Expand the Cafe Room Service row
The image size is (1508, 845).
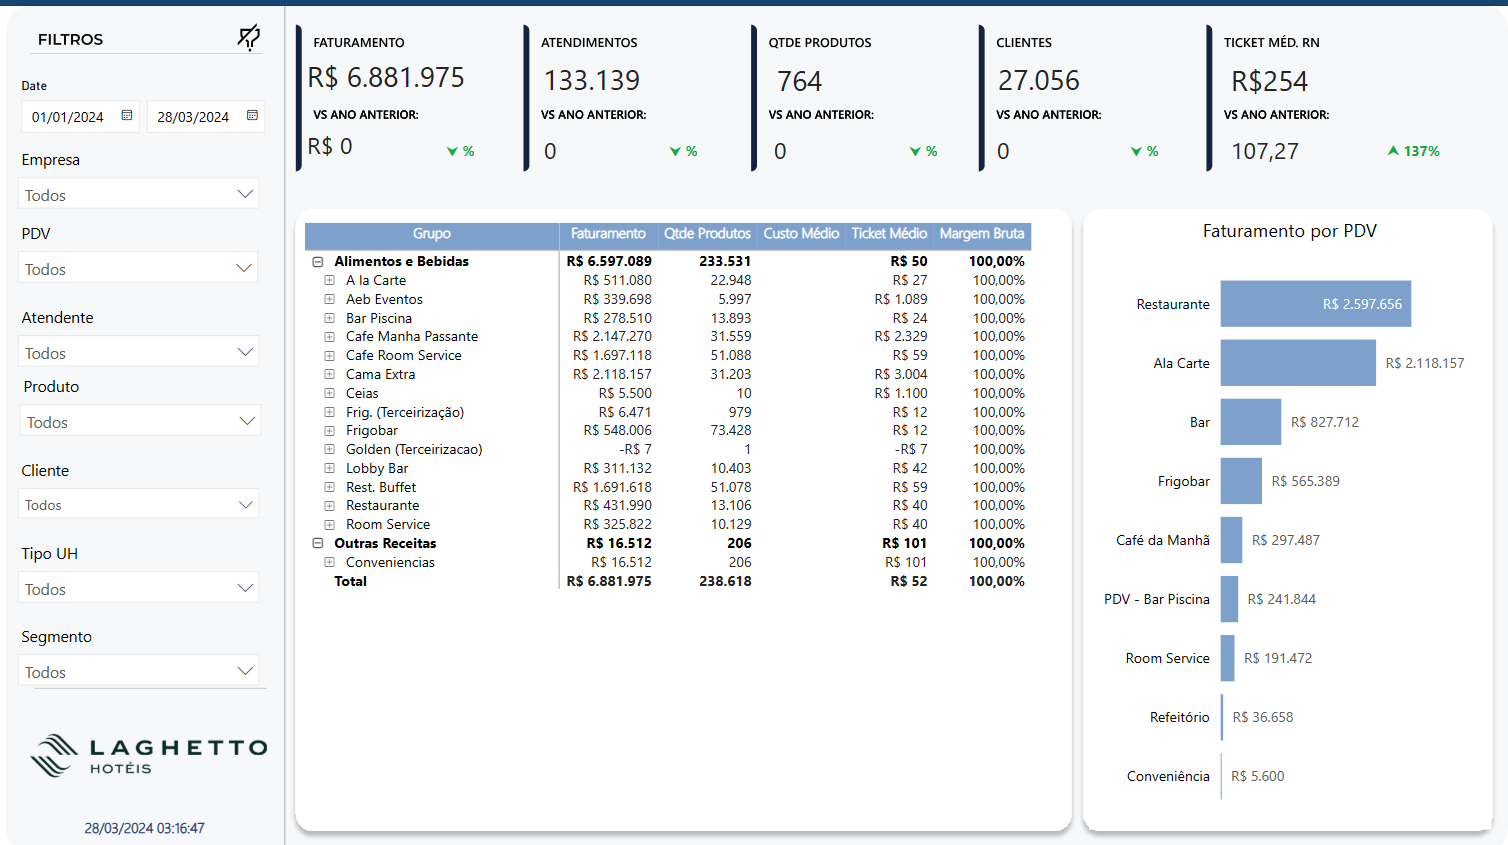329,356
